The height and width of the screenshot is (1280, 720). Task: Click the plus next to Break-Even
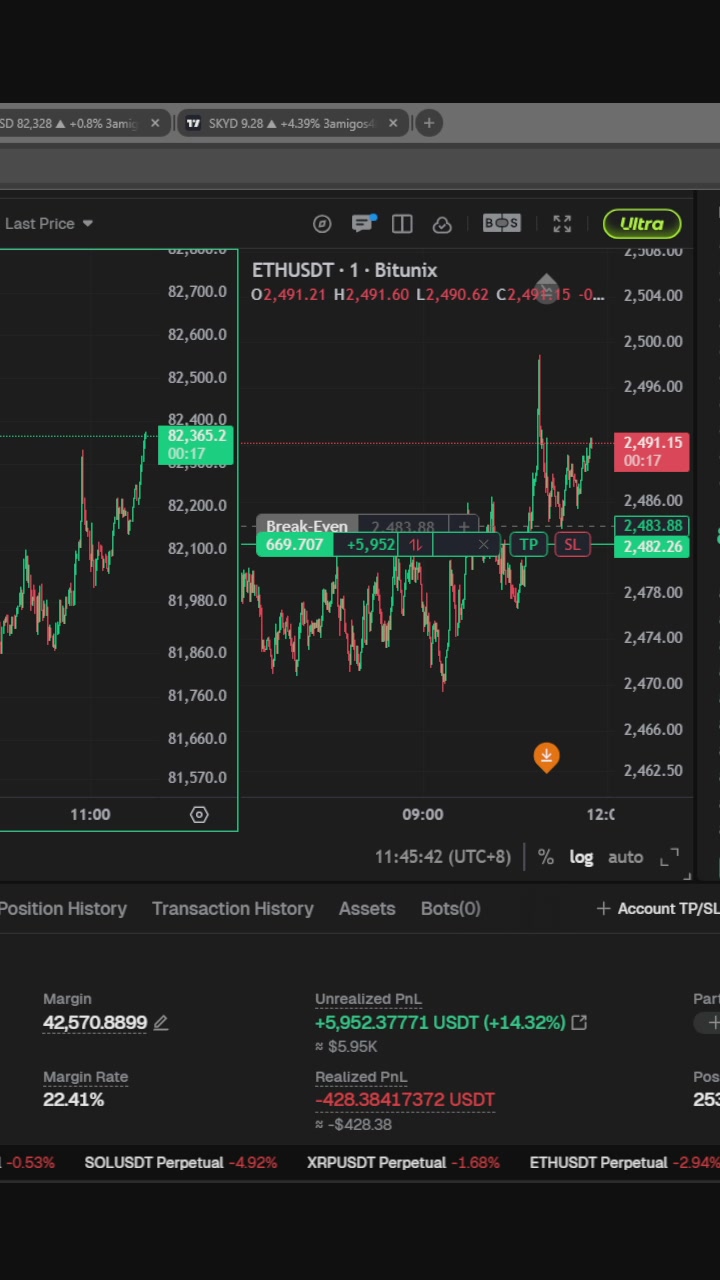[464, 526]
